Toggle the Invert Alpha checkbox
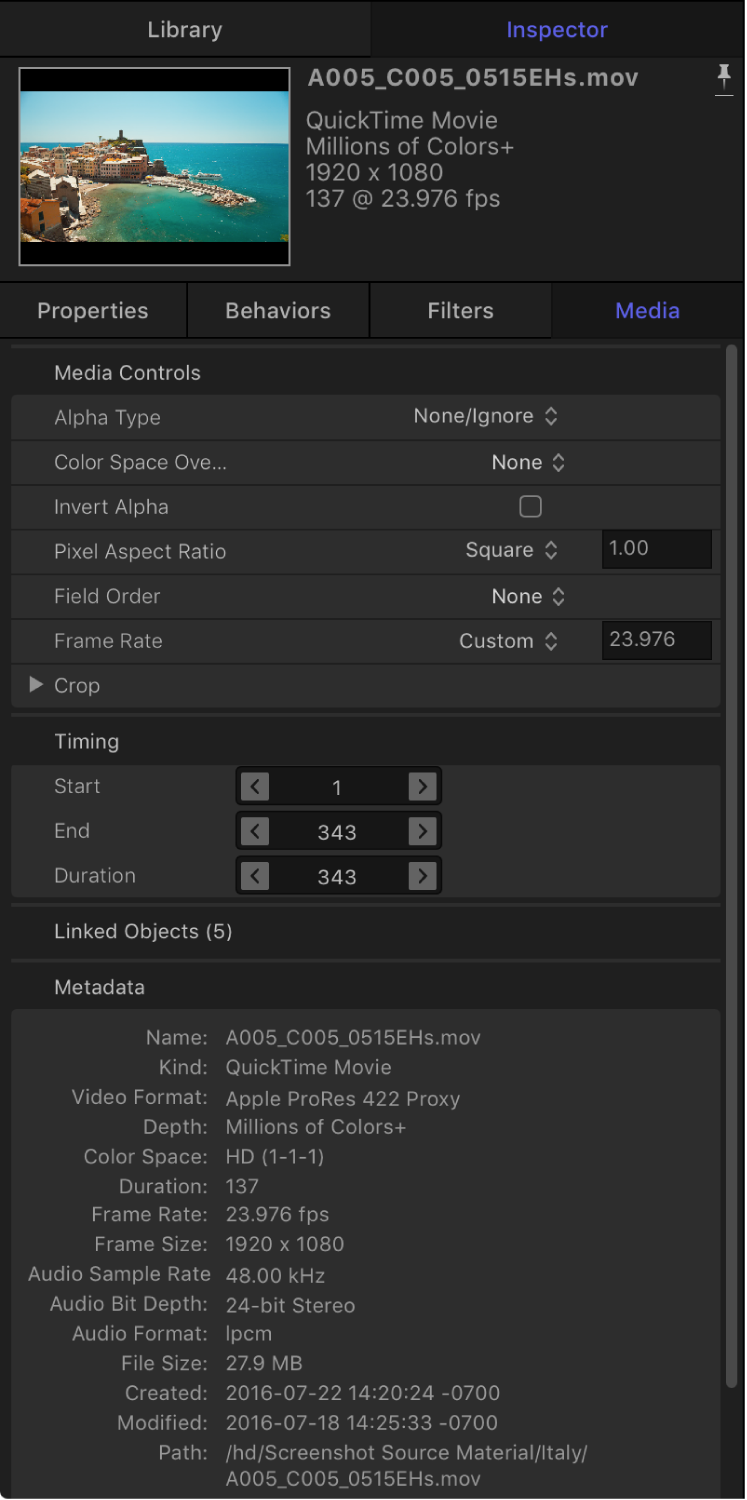Viewport: 747px width, 1500px height. coord(530,507)
